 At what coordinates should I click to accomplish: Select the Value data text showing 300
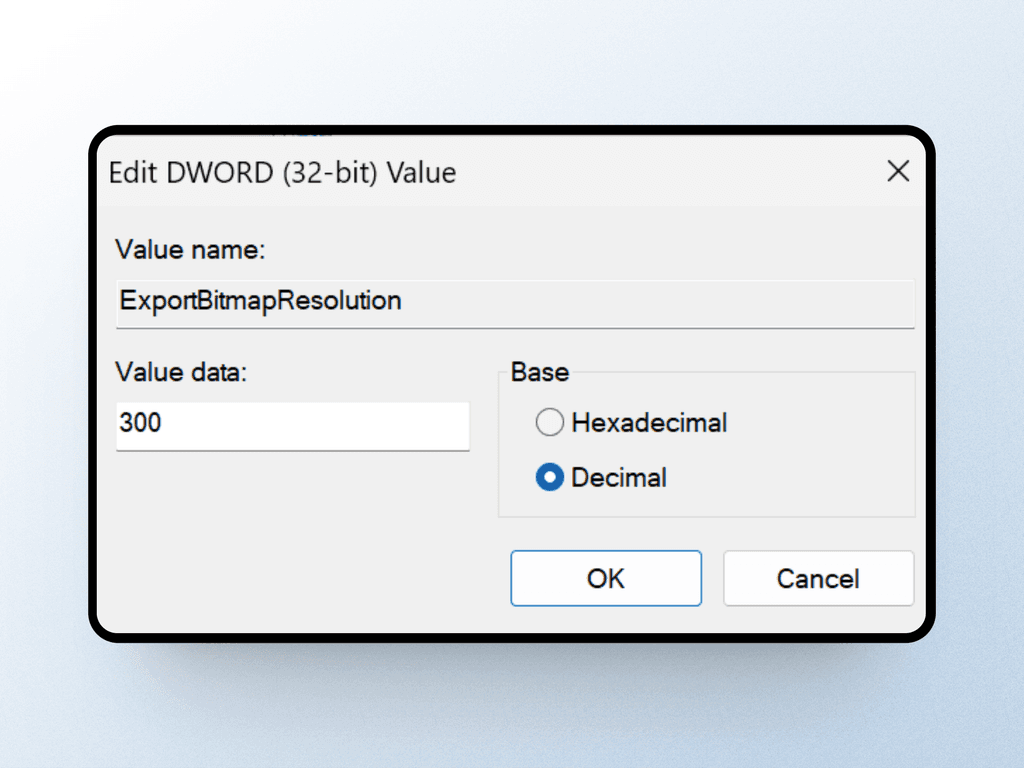click(292, 426)
